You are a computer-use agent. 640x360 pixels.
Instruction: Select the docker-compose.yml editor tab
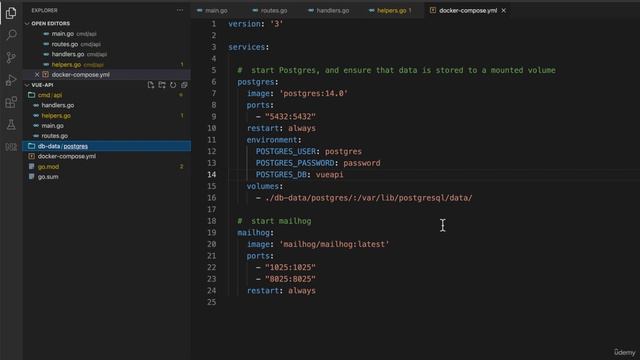point(468,11)
